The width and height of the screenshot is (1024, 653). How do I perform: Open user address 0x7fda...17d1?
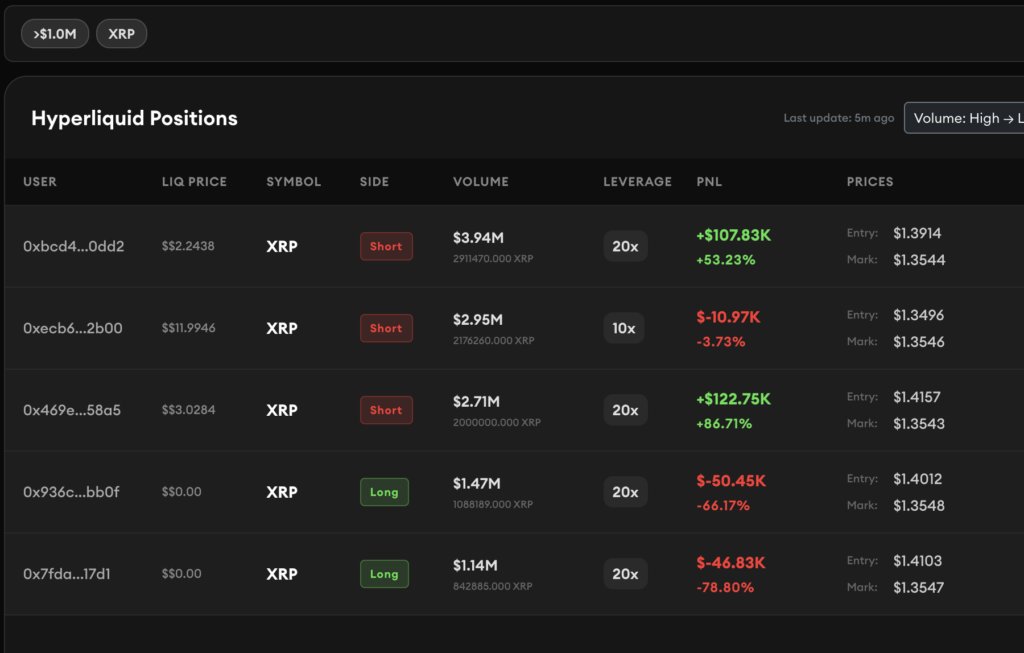coord(67,574)
